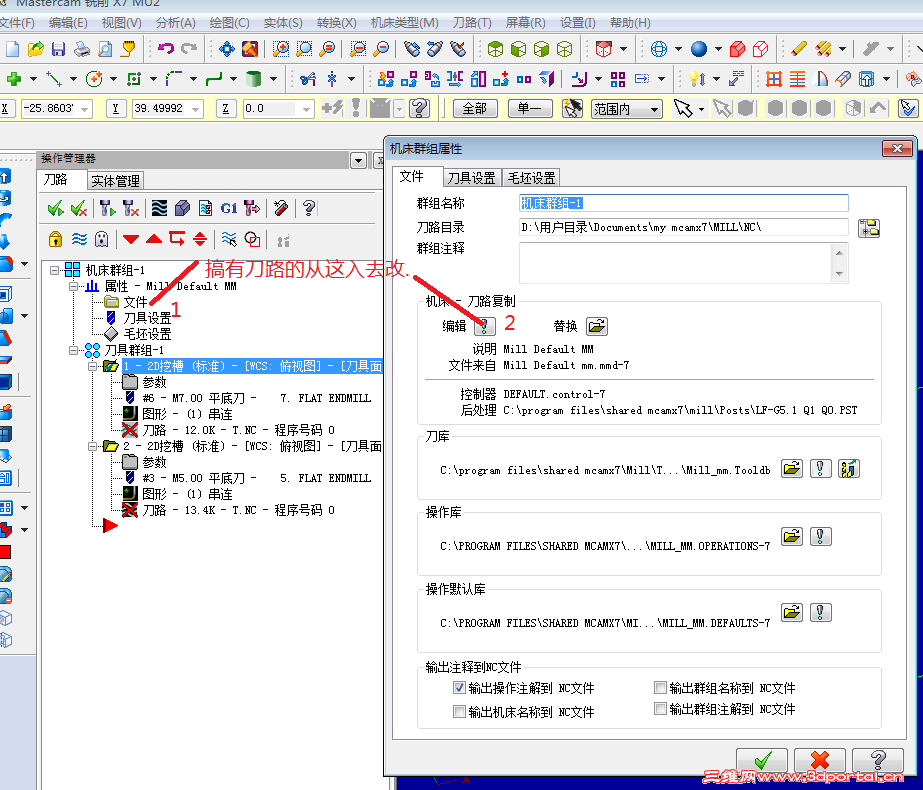Toggle 输出群组注解到 NC文件 checkbox

point(660,709)
